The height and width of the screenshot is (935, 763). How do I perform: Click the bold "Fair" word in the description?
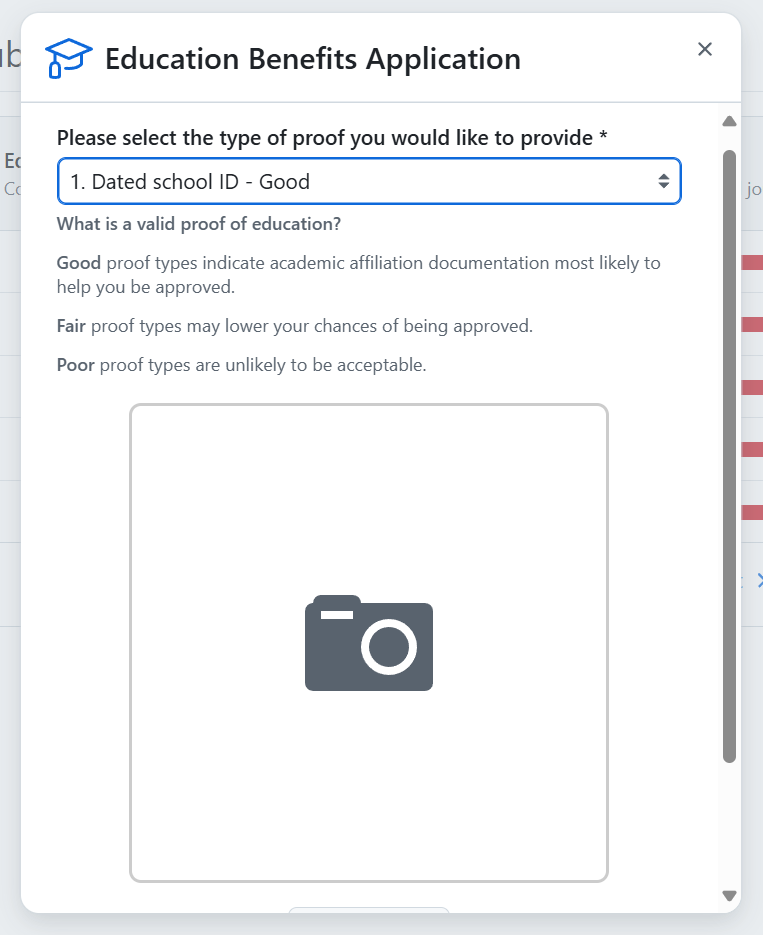click(x=71, y=326)
